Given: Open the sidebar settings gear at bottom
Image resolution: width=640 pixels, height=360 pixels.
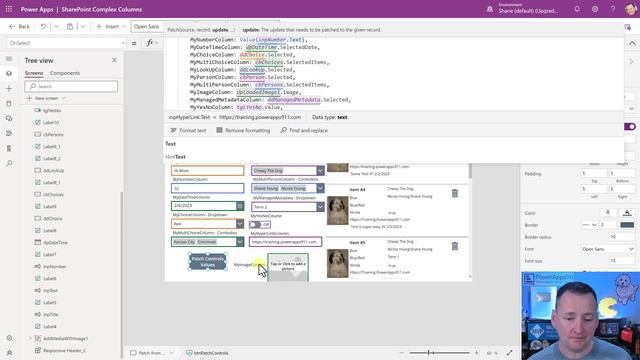Looking at the screenshot, I should click(9, 338).
